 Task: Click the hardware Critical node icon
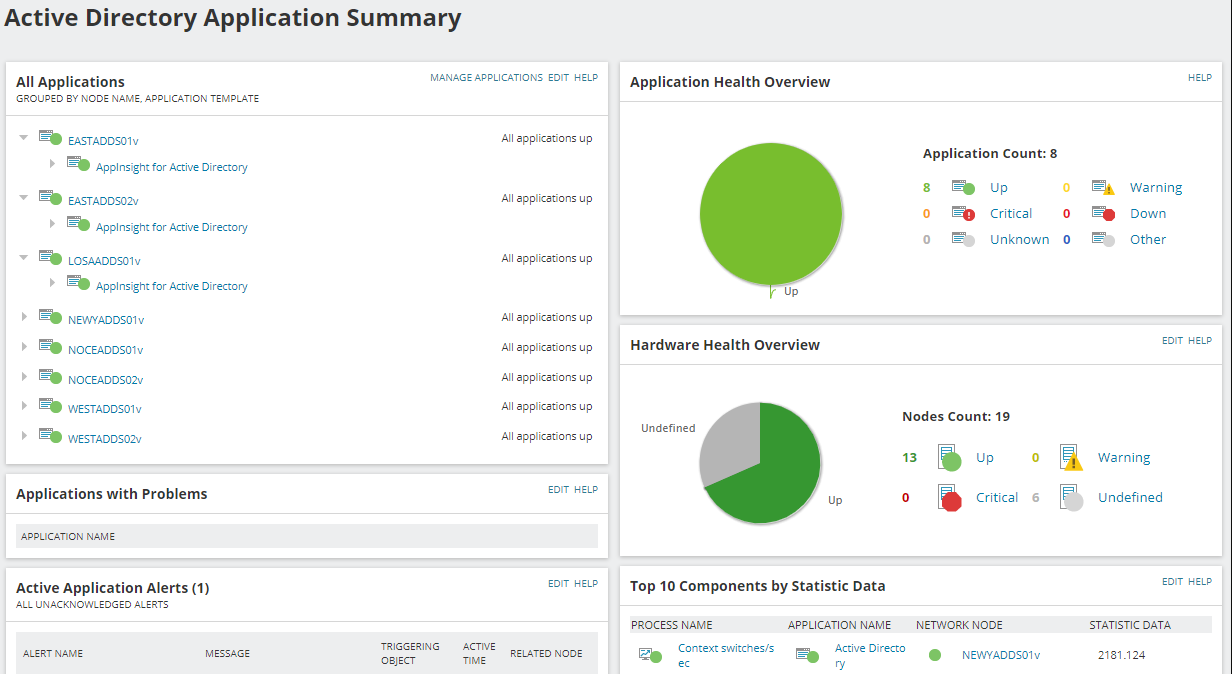(x=950, y=498)
